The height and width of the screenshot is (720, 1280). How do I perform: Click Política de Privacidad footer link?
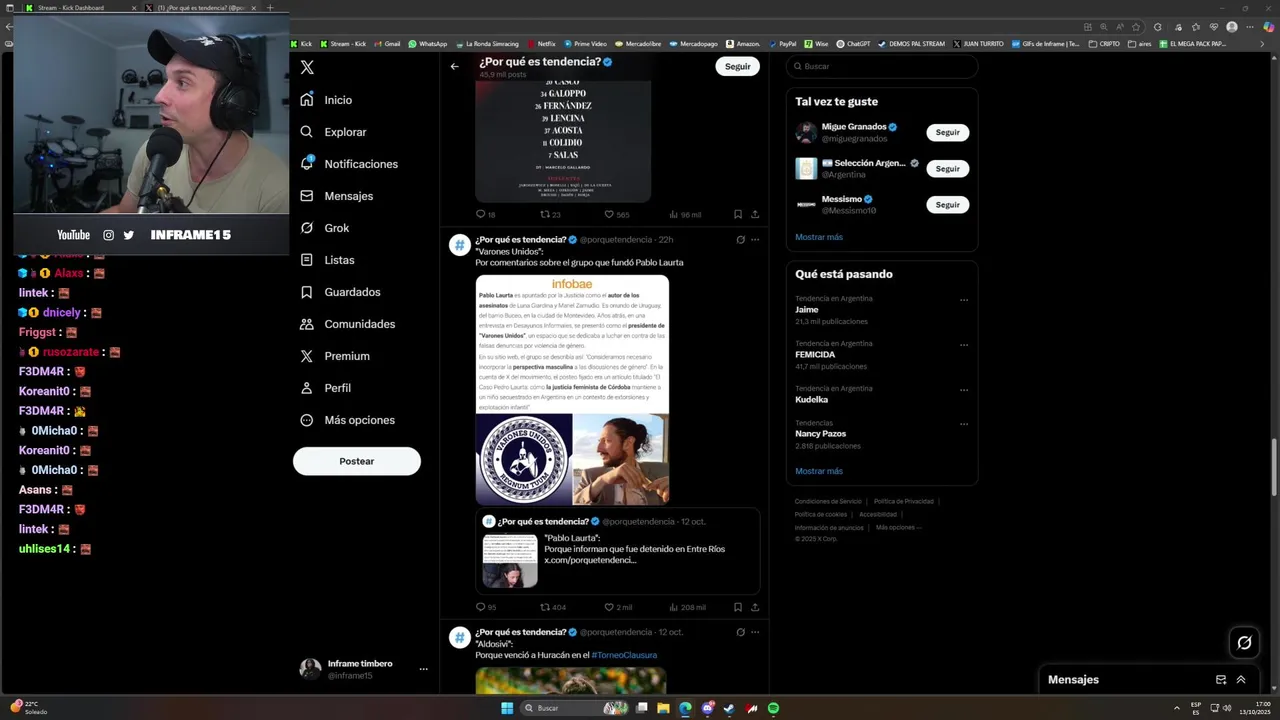click(x=904, y=501)
